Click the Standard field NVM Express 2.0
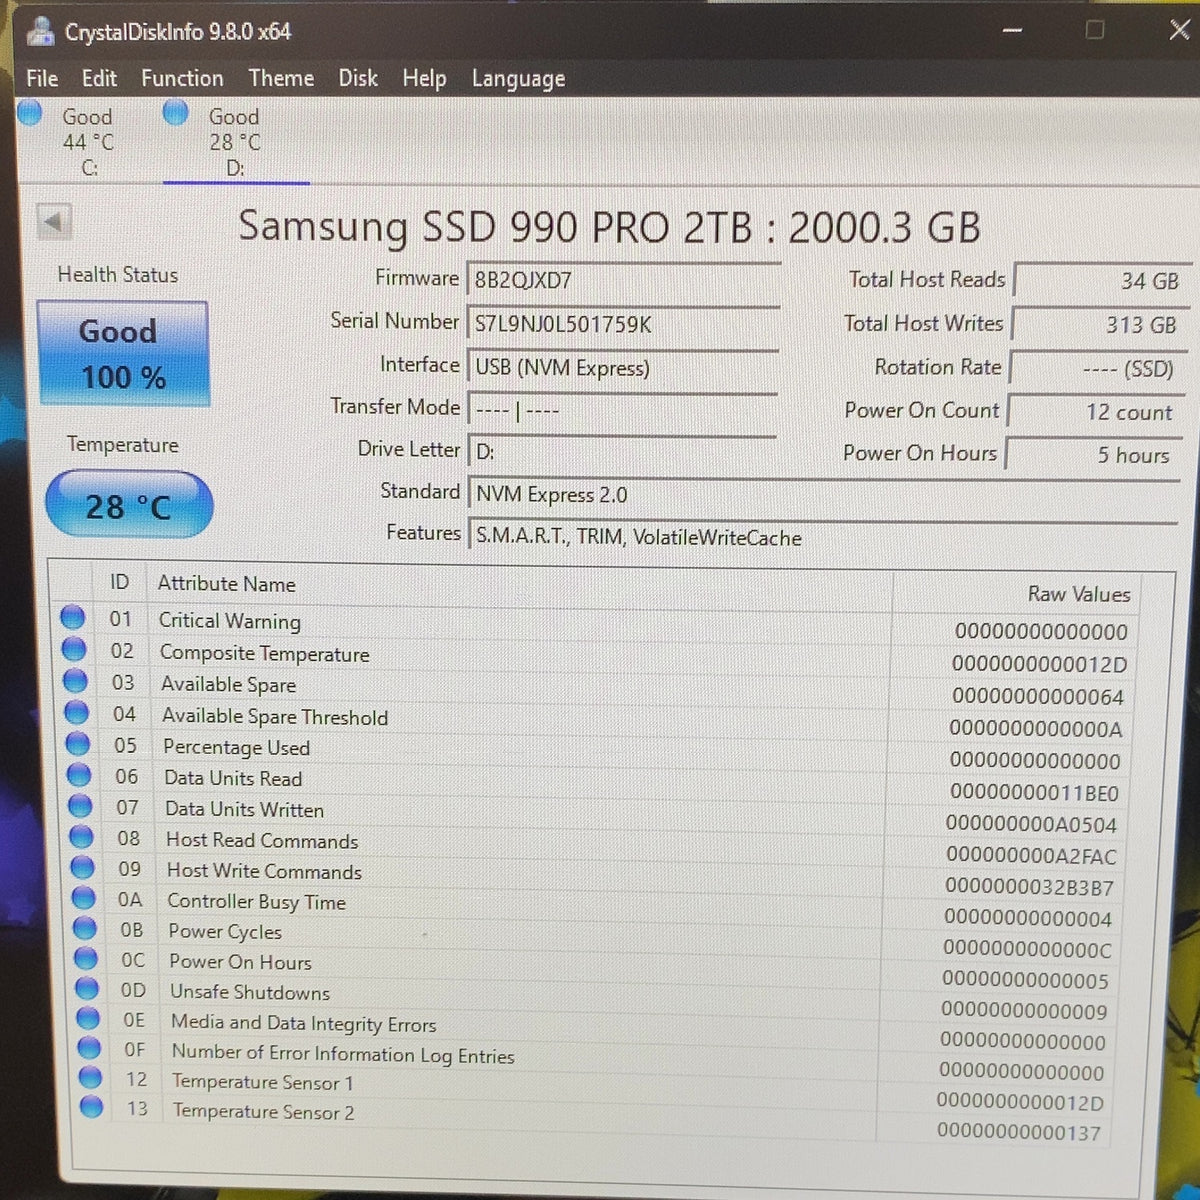This screenshot has height=1200, width=1200. (x=823, y=494)
